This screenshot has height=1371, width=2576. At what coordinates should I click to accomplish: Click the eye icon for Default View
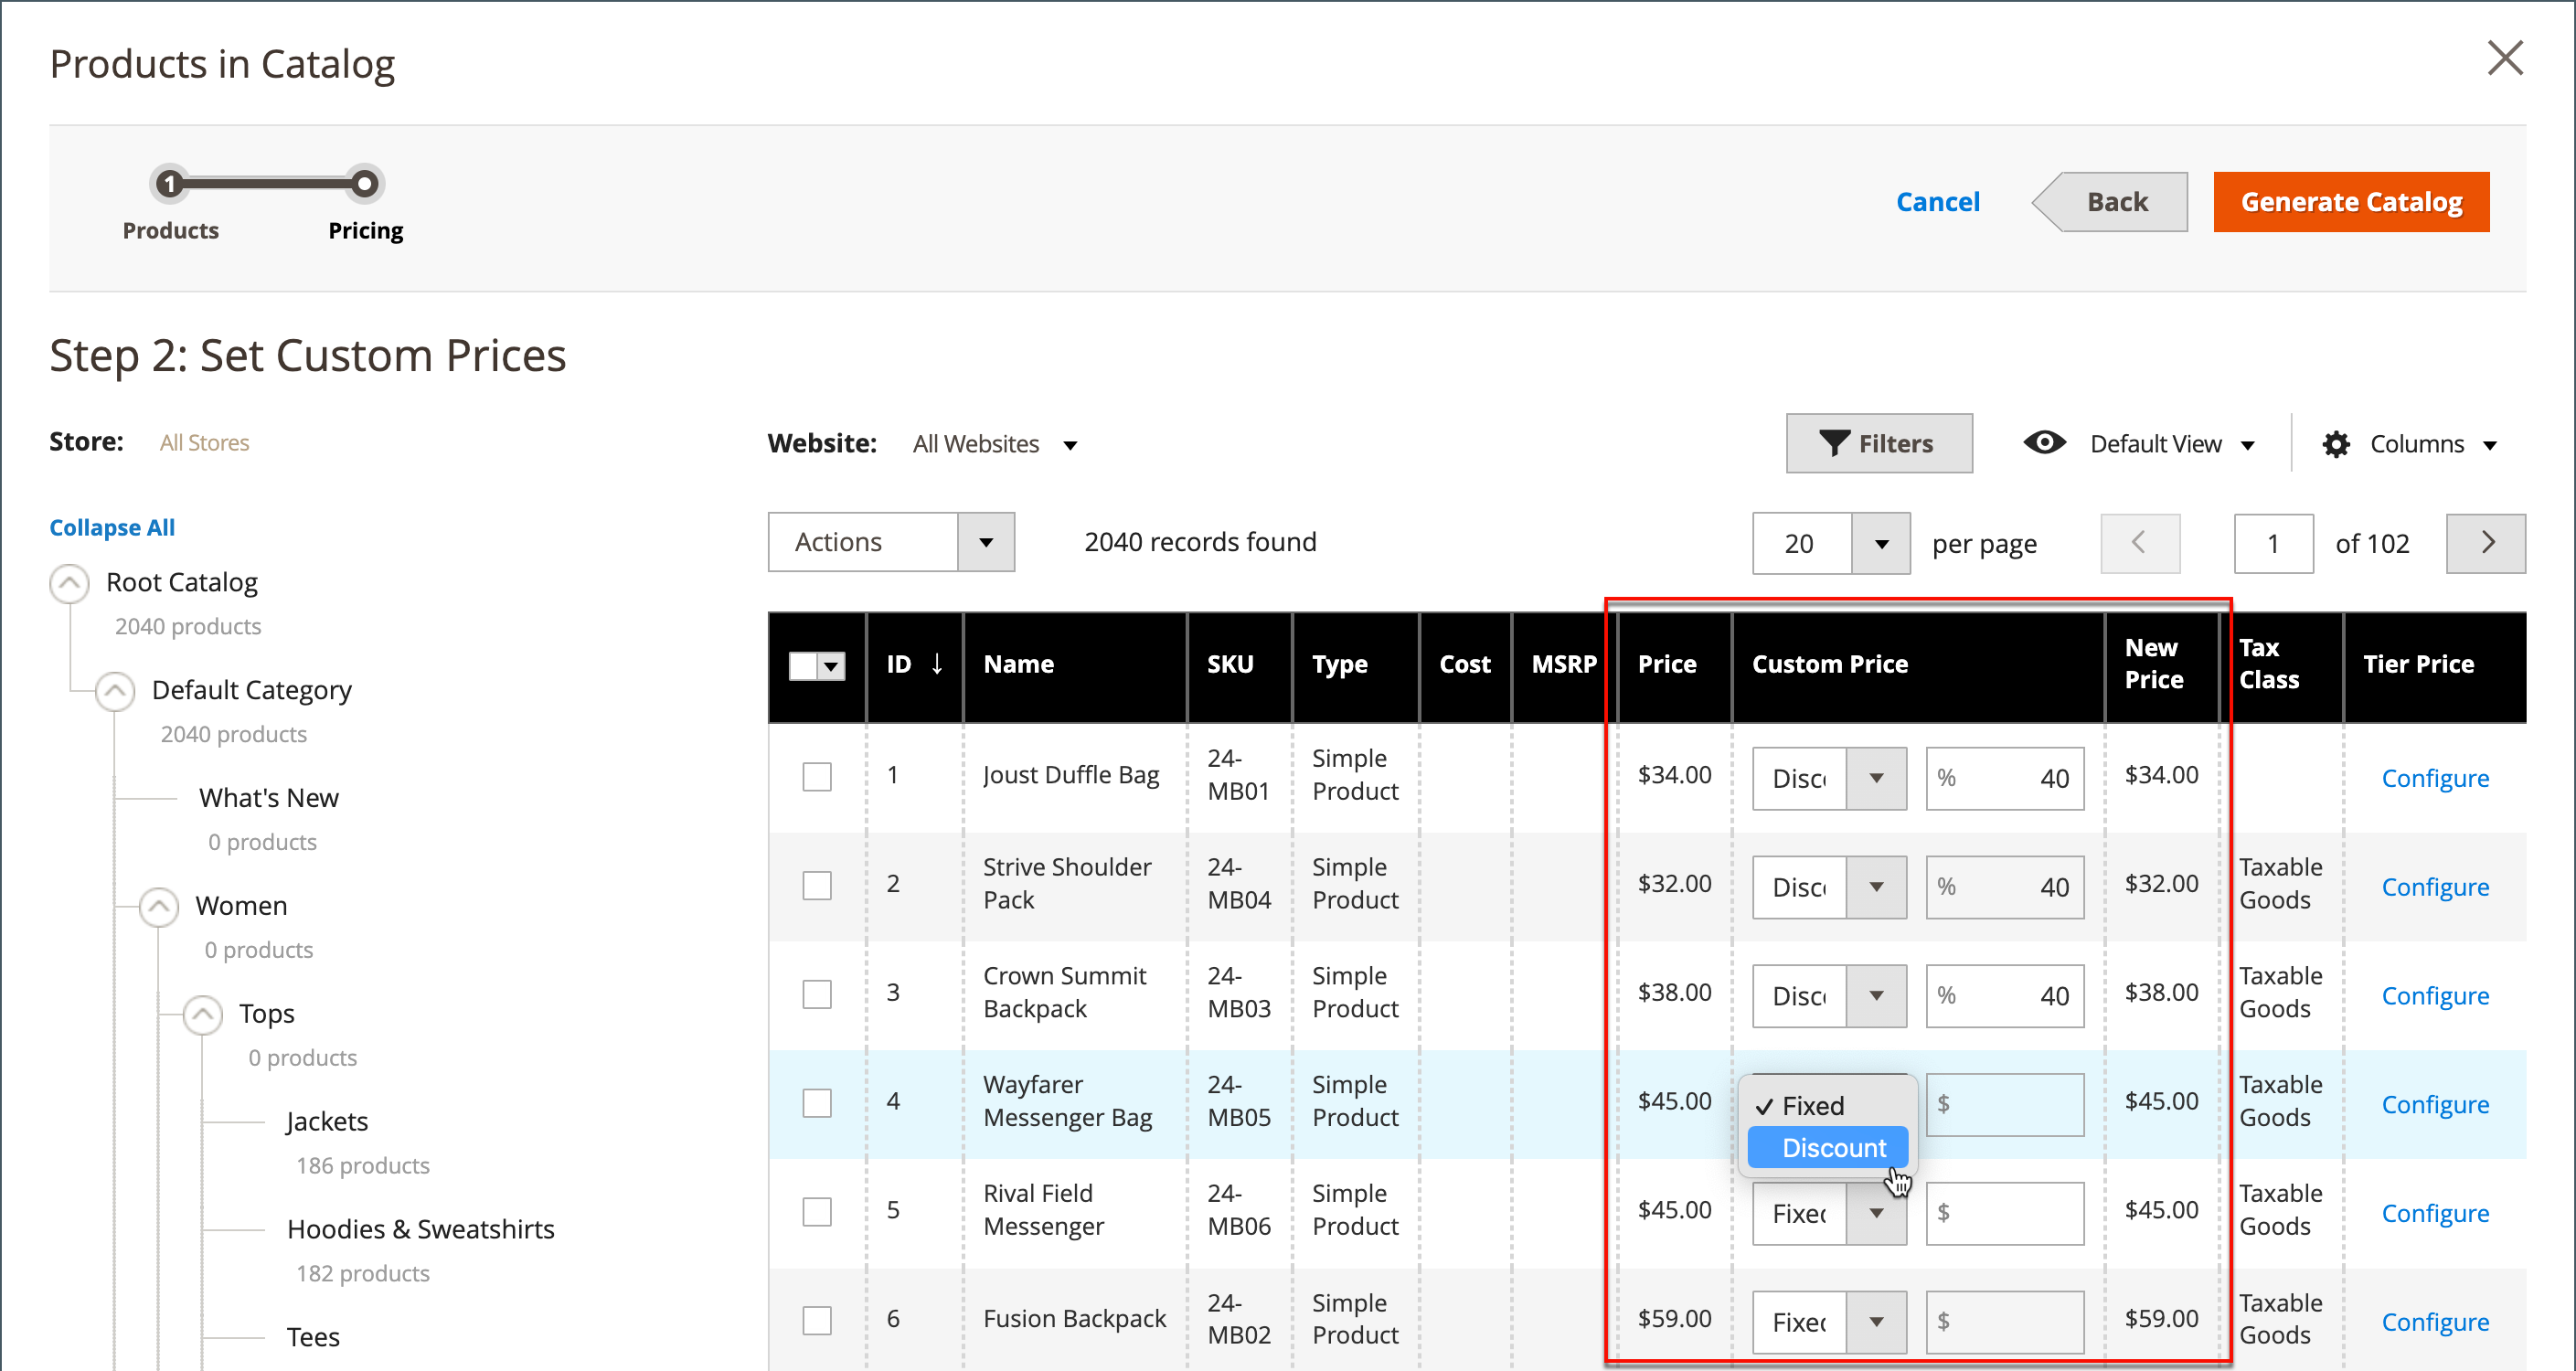tap(2043, 442)
